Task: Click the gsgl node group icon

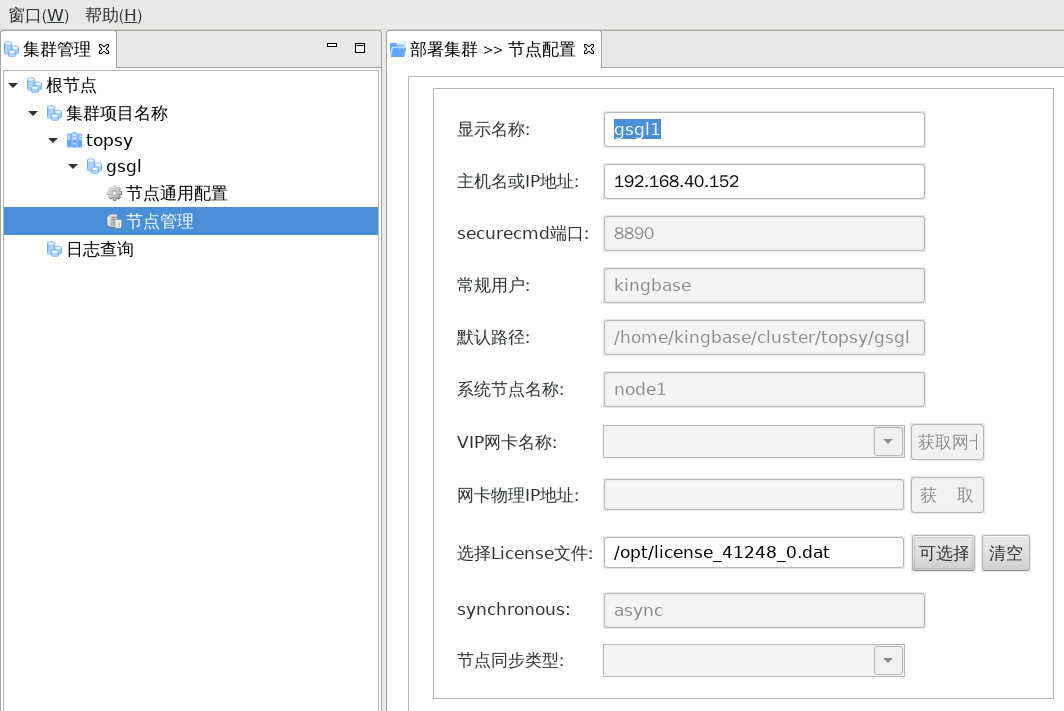Action: (94, 167)
